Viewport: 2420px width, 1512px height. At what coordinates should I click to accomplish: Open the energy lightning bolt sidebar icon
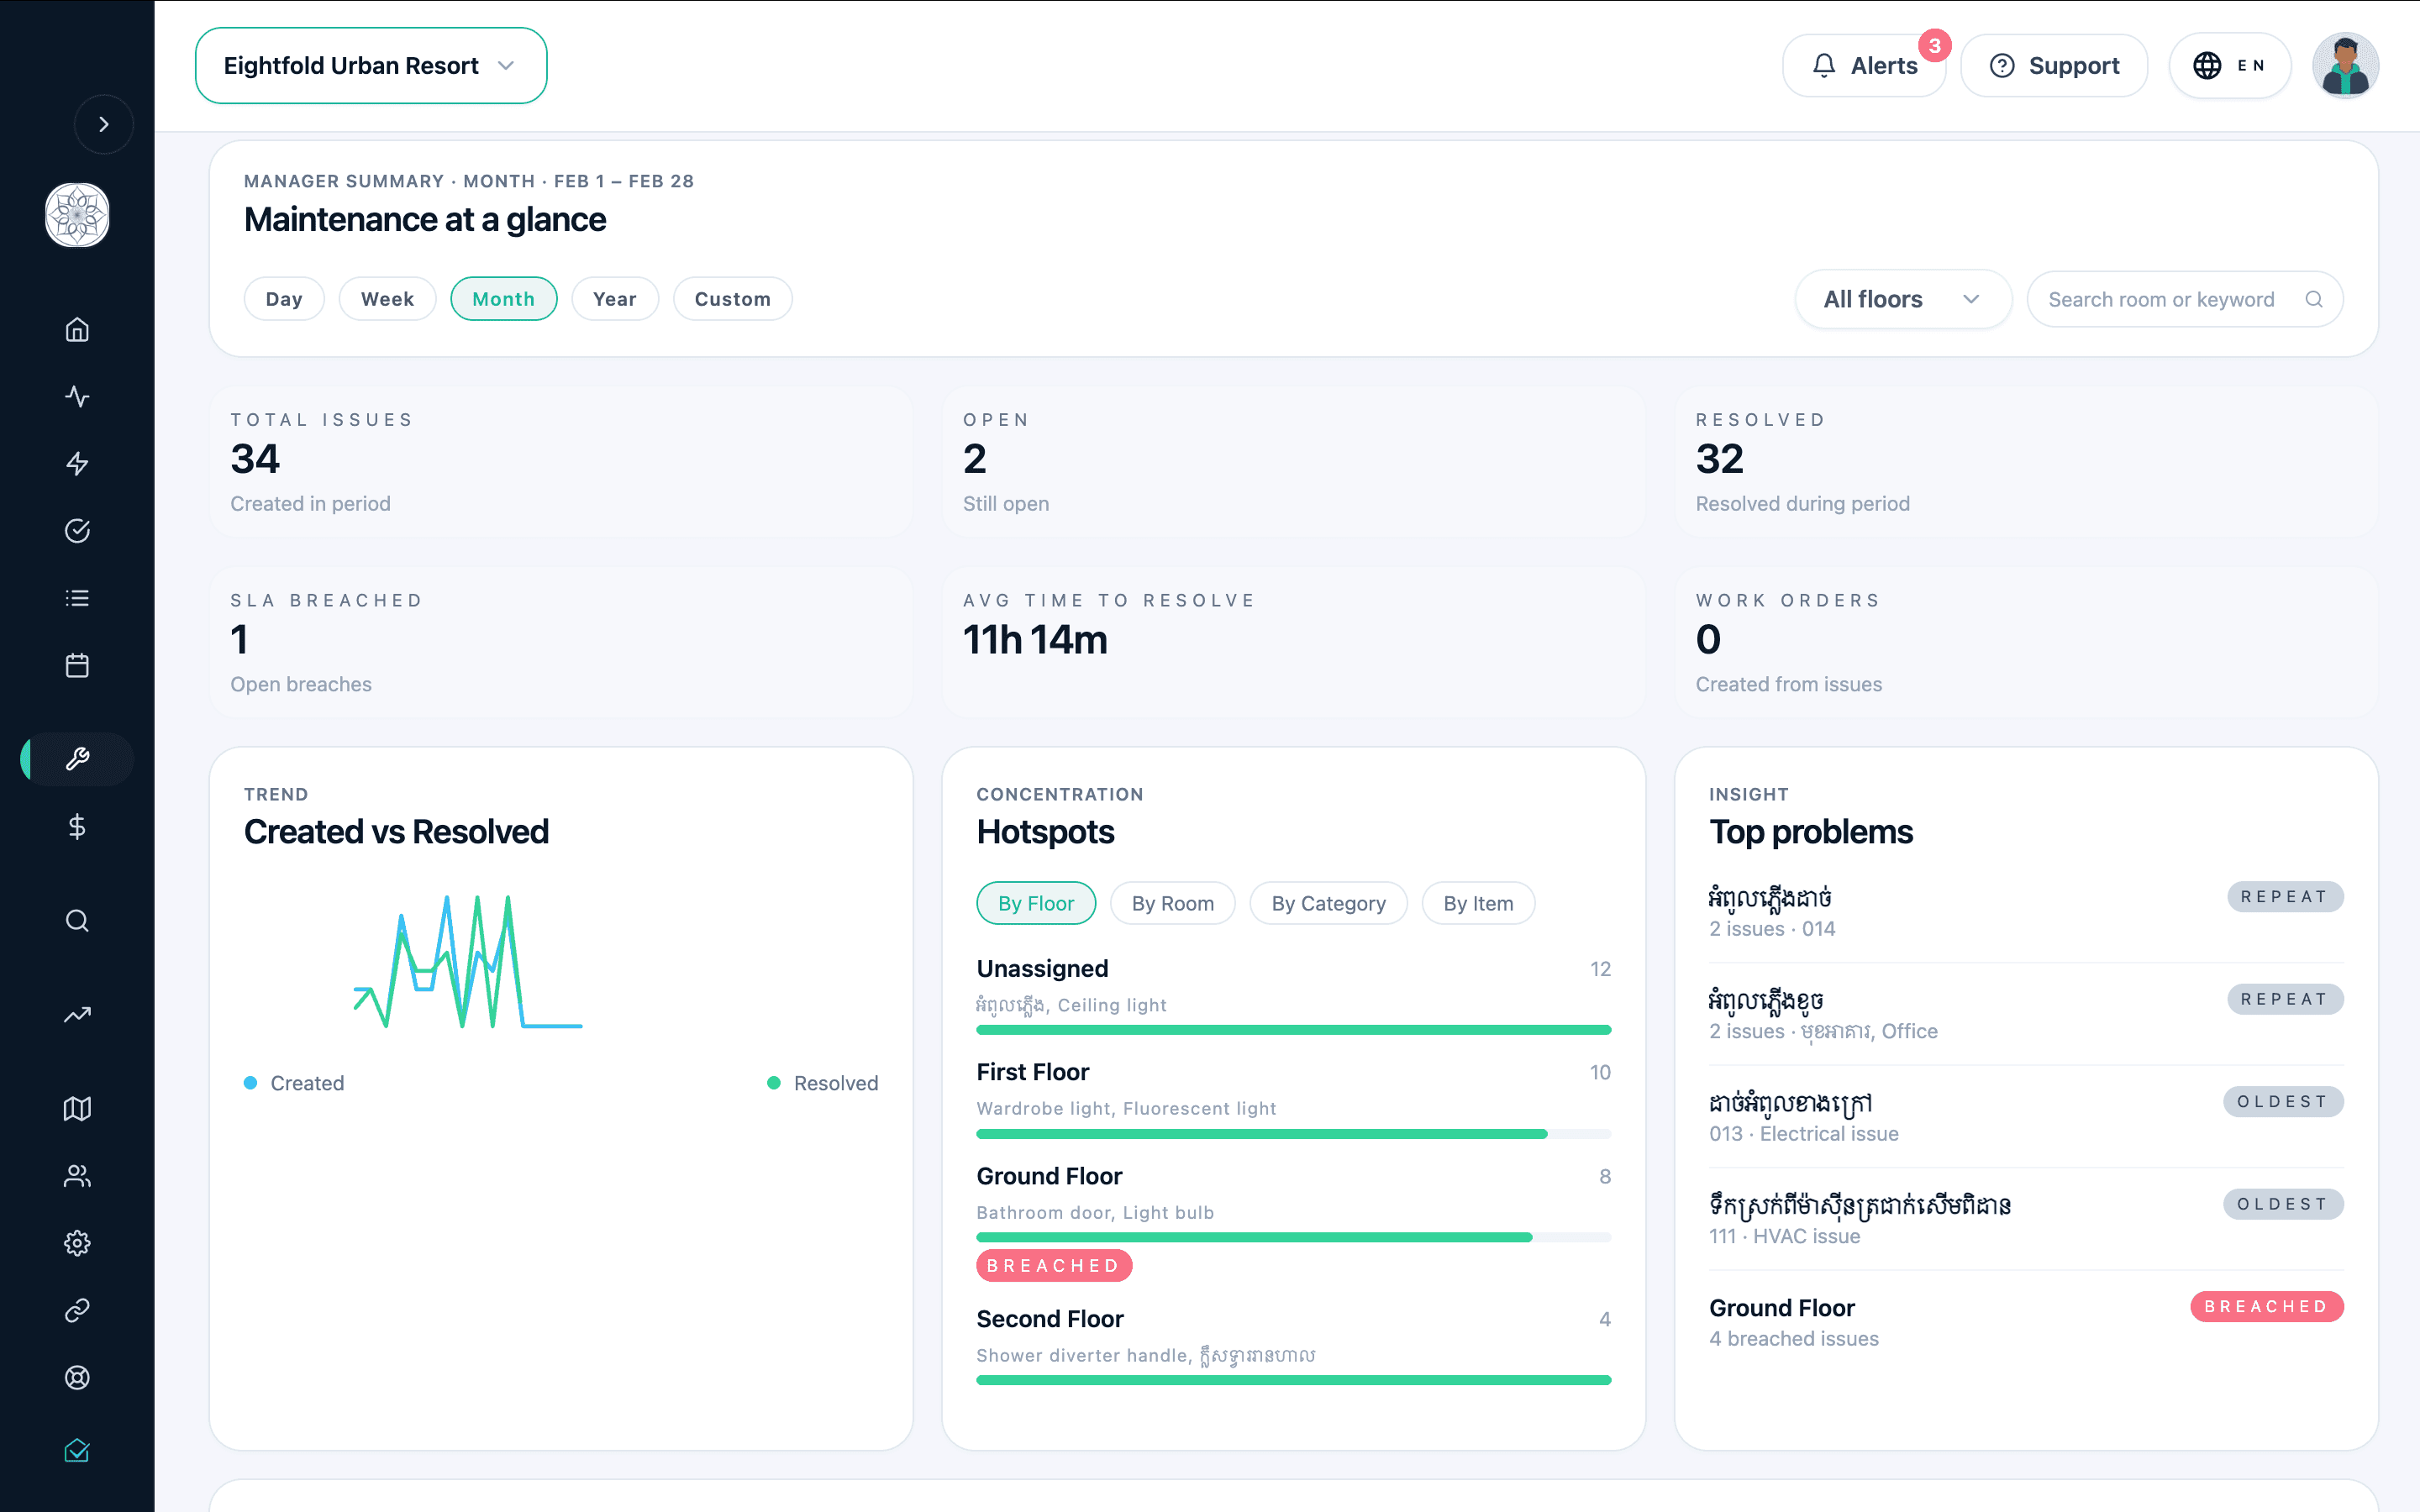click(x=77, y=463)
